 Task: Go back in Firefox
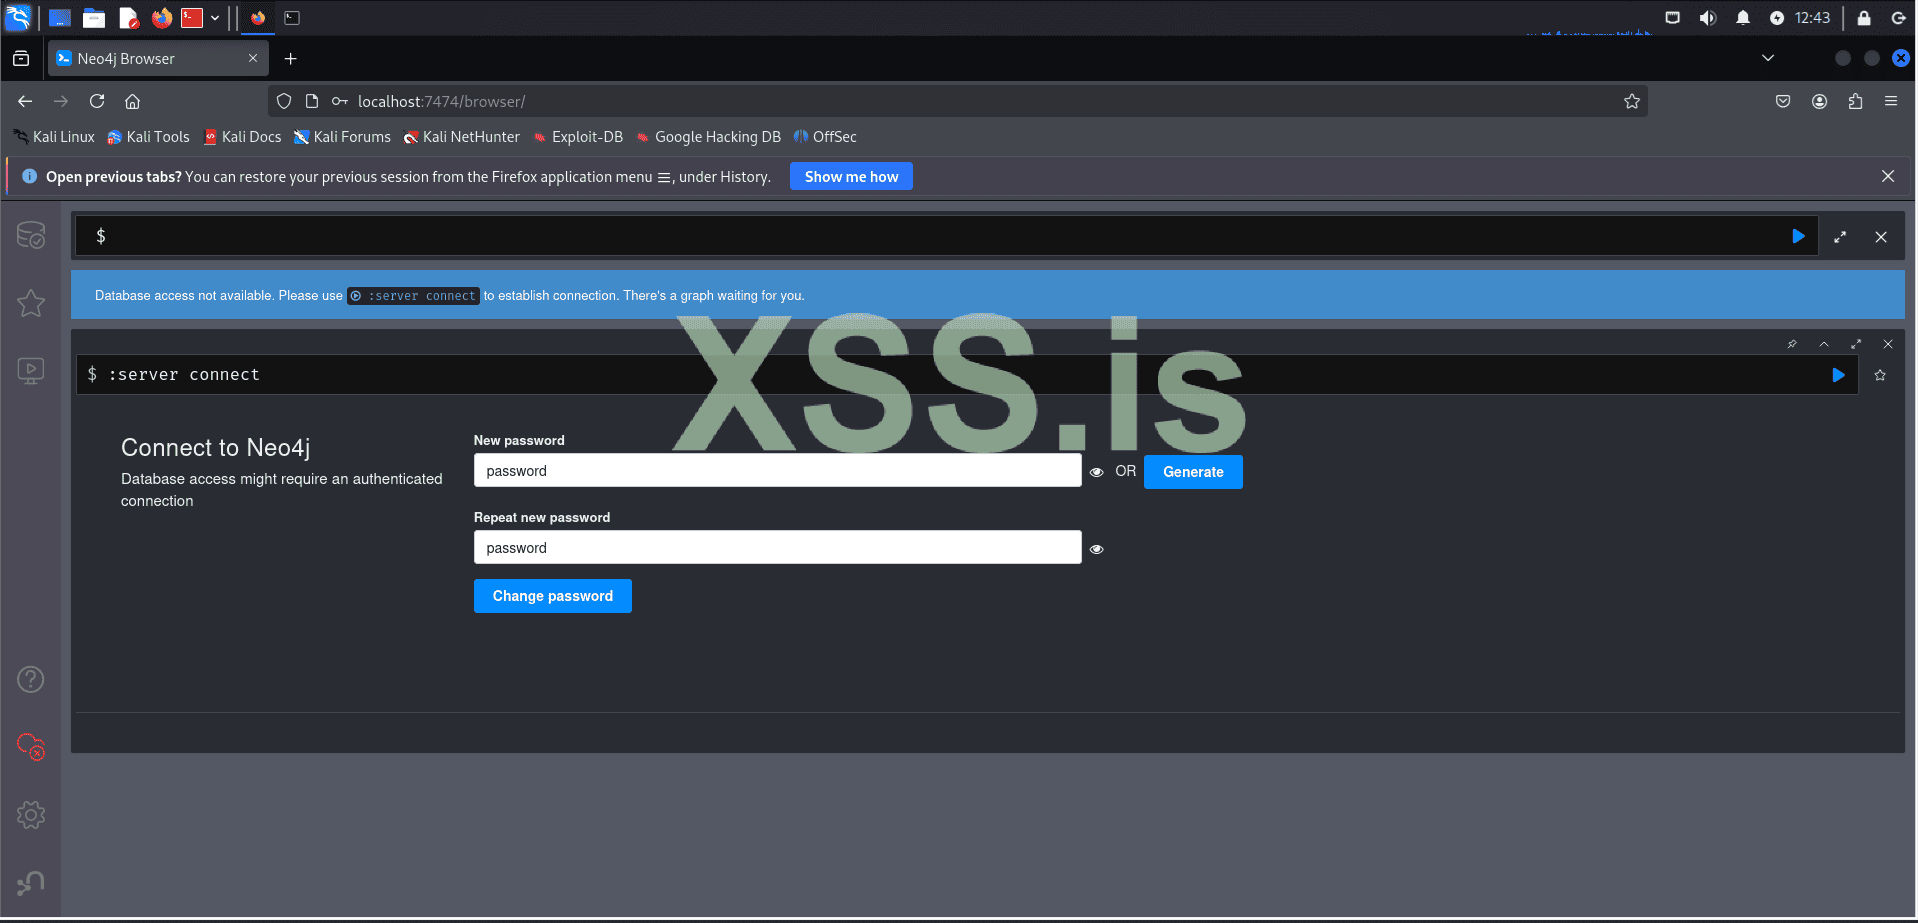pyautogui.click(x=25, y=101)
